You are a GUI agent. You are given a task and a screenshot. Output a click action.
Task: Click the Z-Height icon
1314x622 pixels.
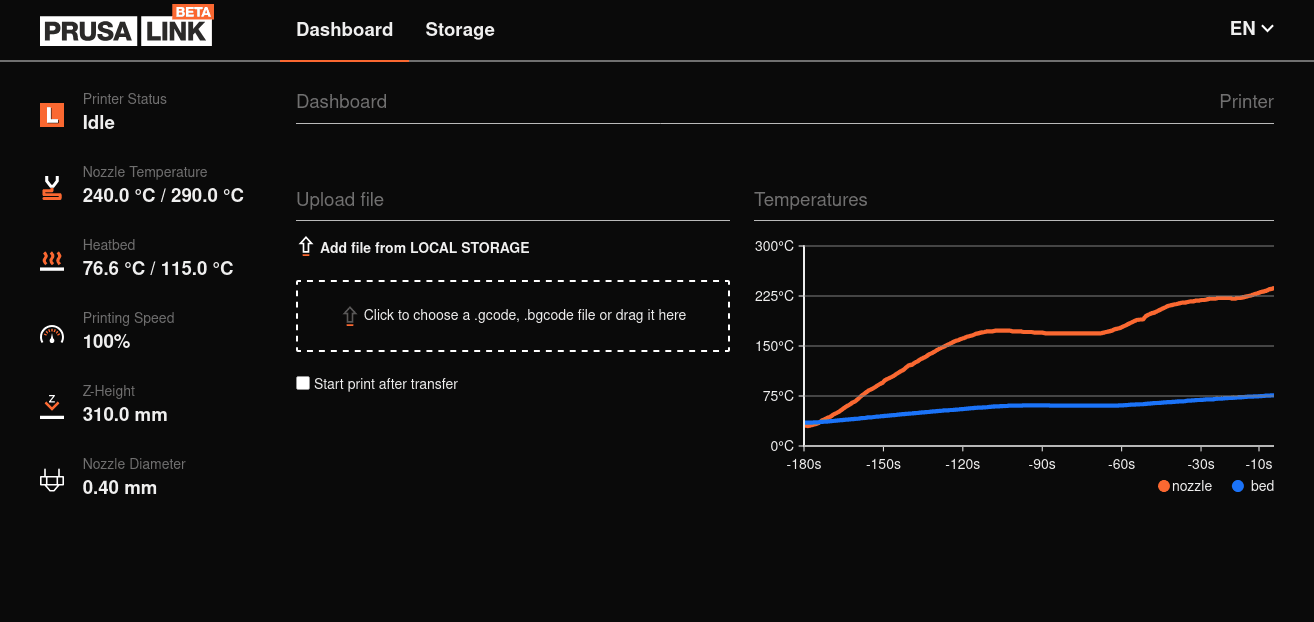(x=51, y=405)
